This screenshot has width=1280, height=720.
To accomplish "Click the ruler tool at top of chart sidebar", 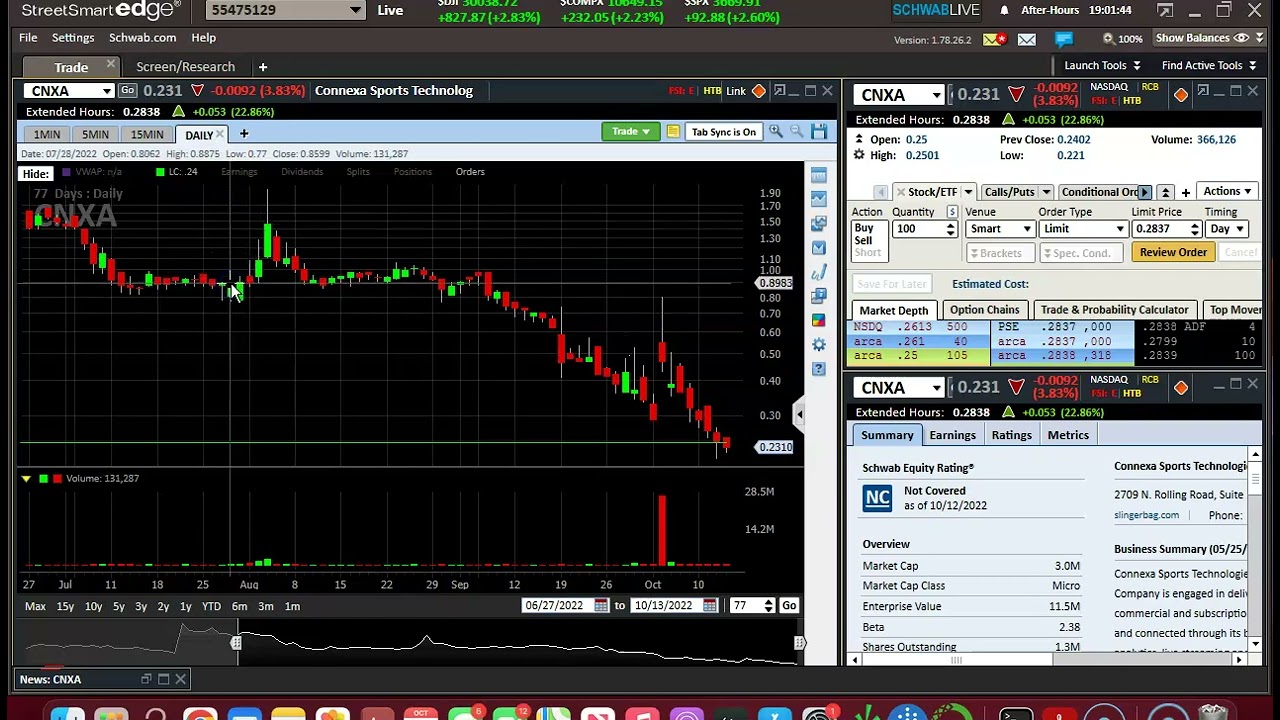I will point(819,176).
